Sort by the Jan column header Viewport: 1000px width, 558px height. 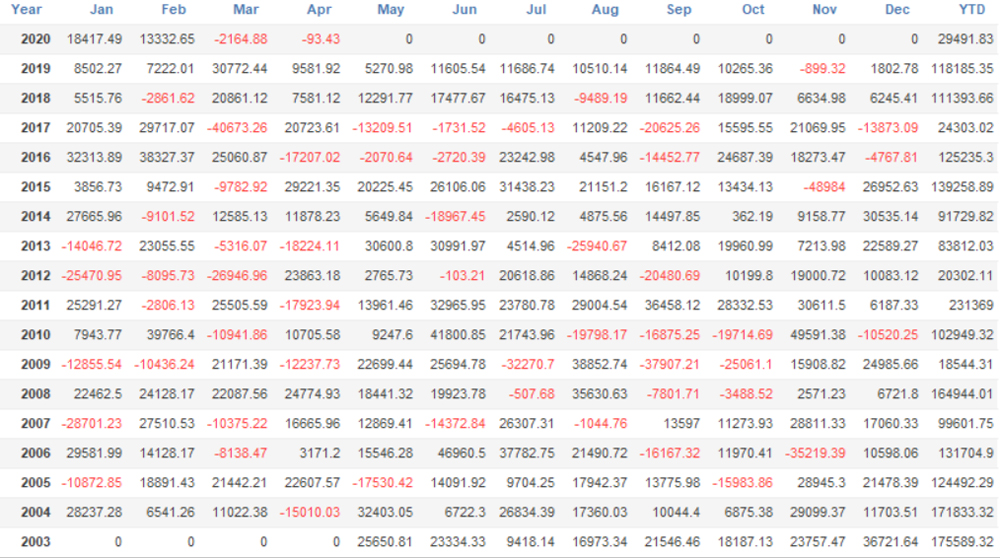pos(101,10)
